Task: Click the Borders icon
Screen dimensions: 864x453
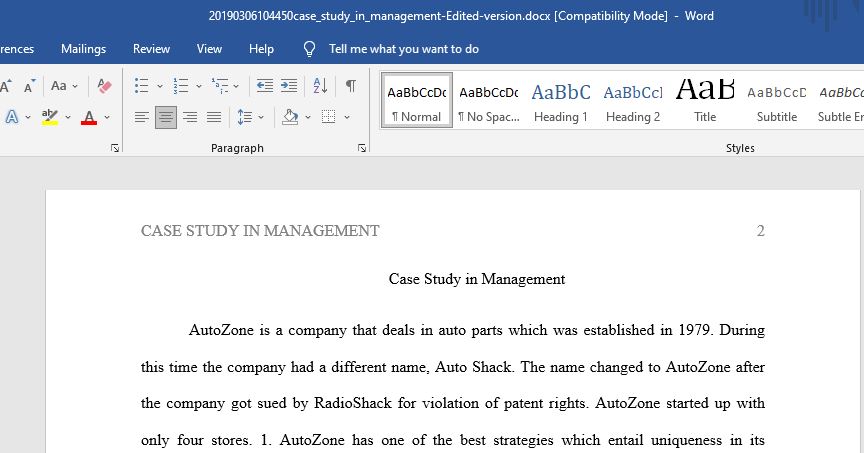Action: [x=328, y=117]
